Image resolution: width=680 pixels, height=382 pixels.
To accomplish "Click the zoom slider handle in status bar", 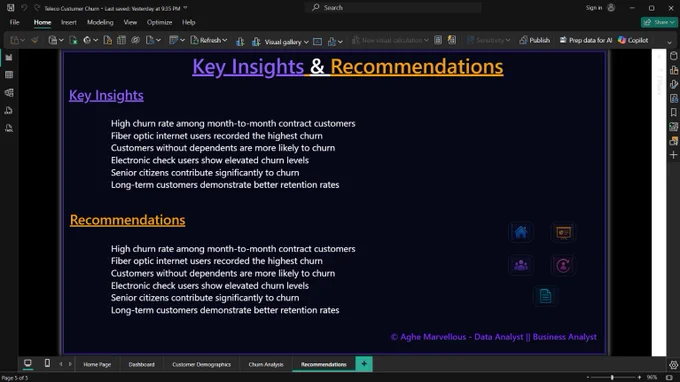I will (x=612, y=378).
